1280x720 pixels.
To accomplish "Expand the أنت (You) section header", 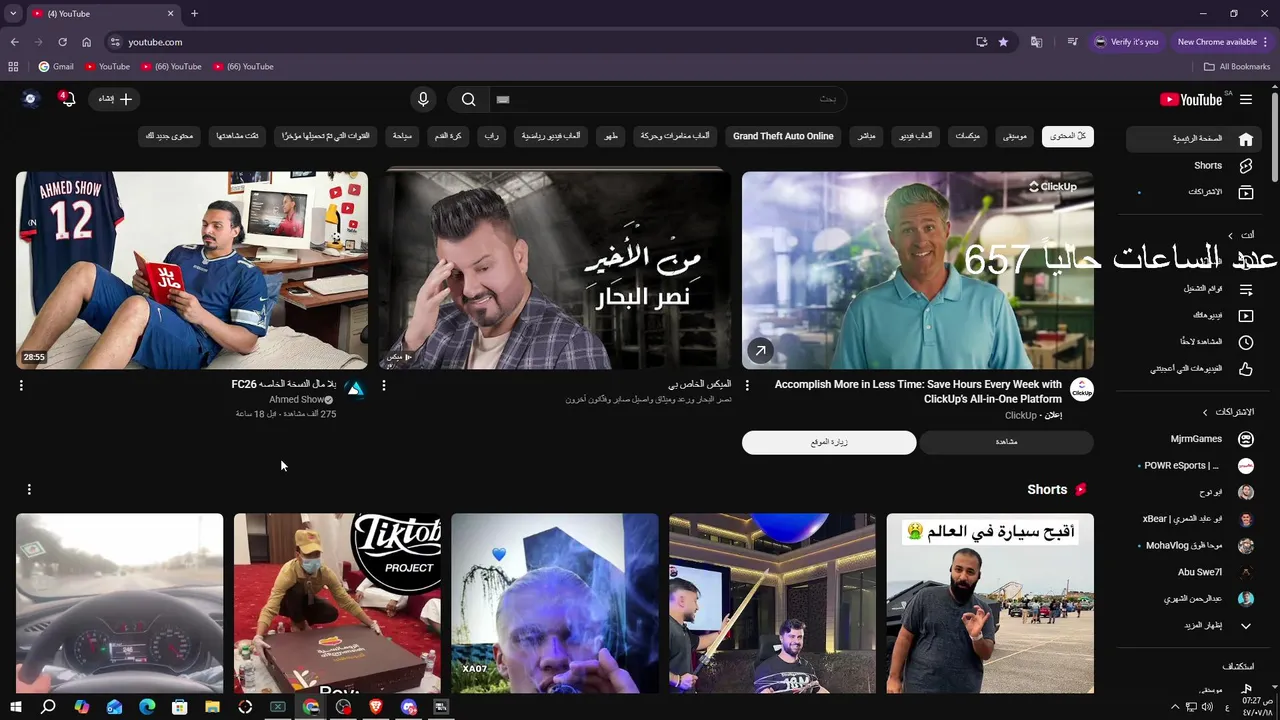I will pos(1241,235).
